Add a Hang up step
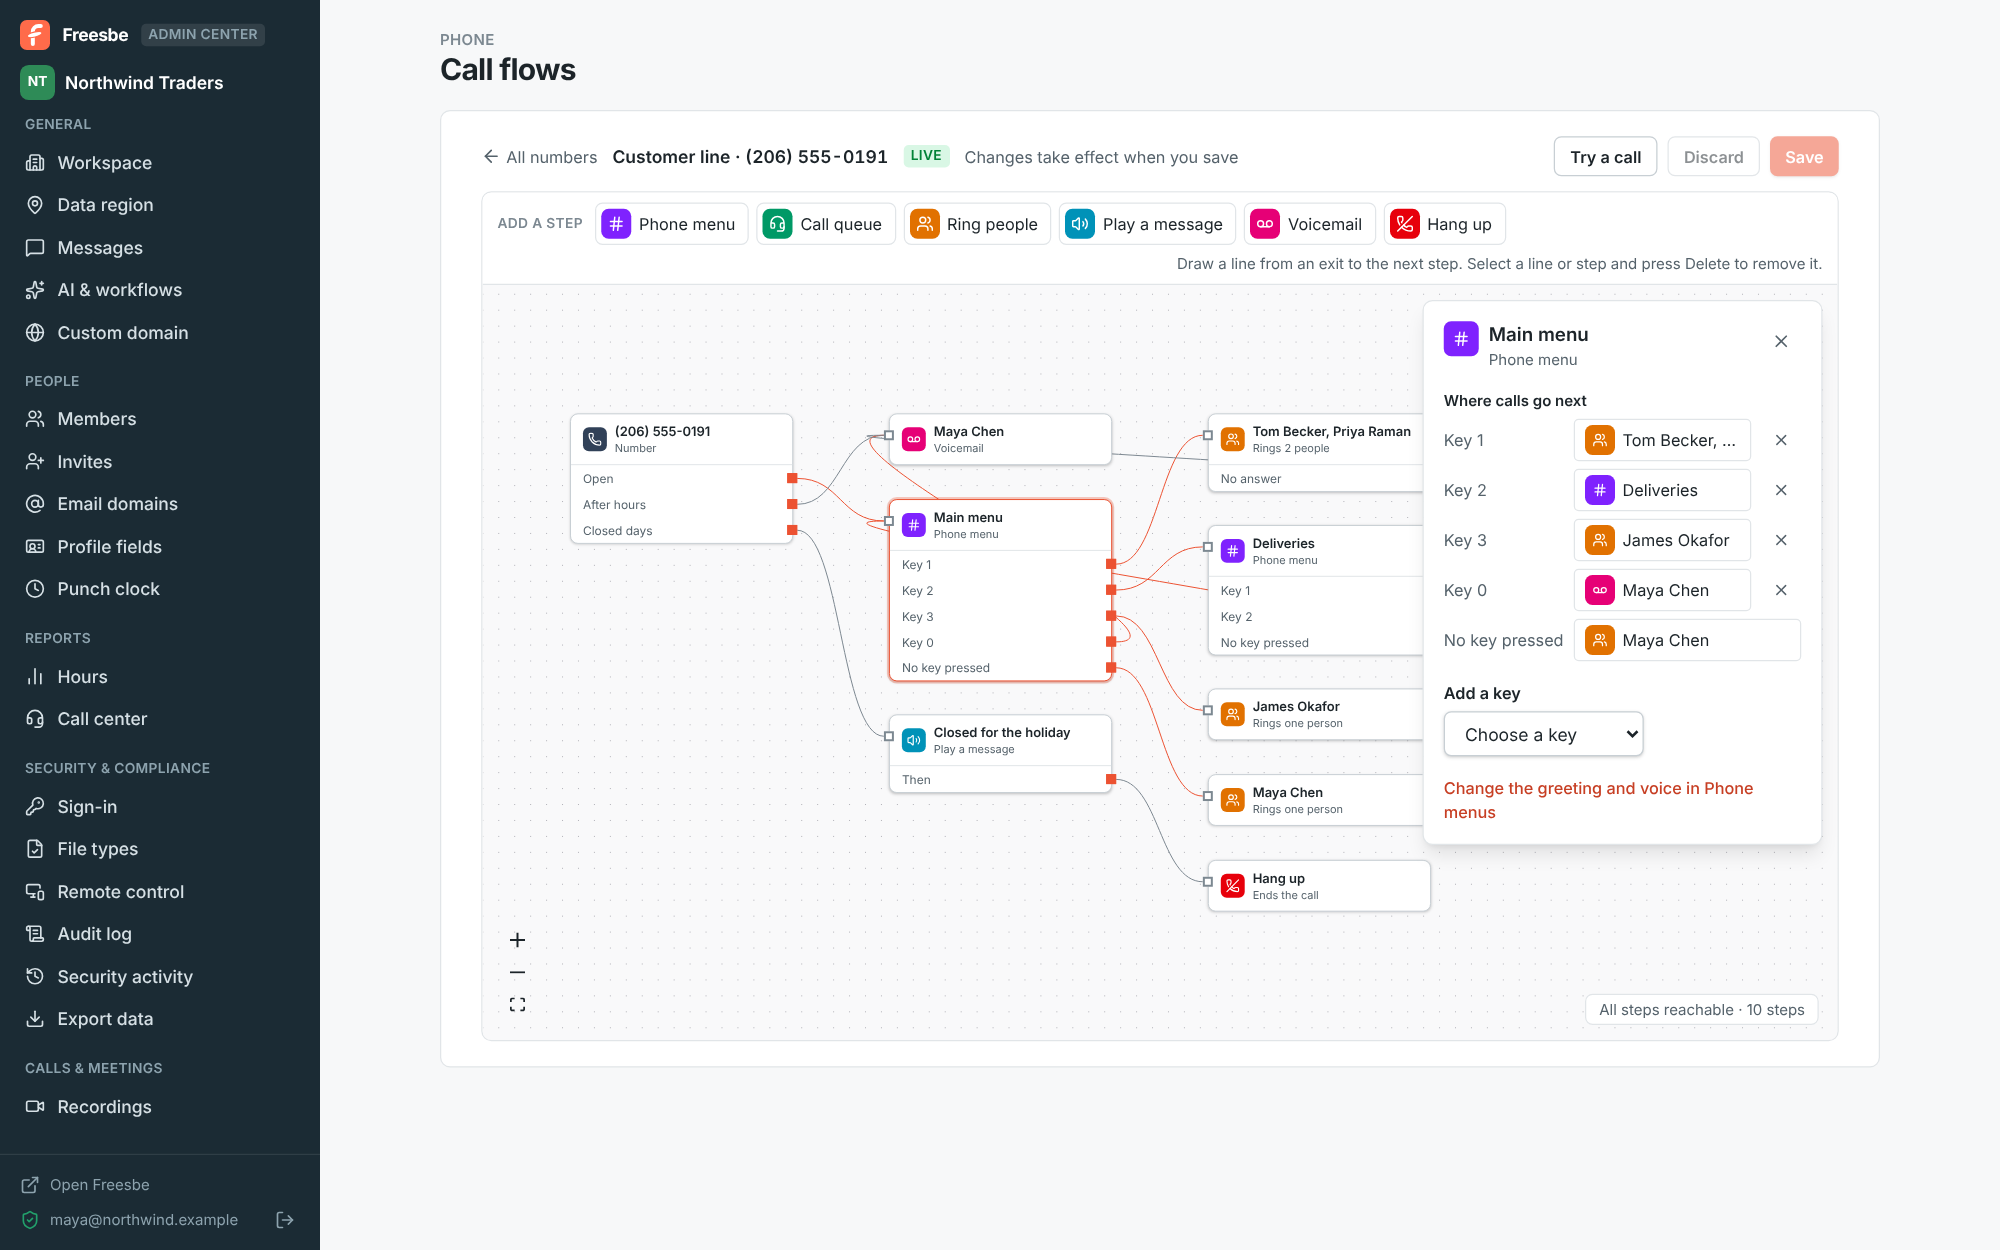2000x1250 pixels. coord(1444,224)
